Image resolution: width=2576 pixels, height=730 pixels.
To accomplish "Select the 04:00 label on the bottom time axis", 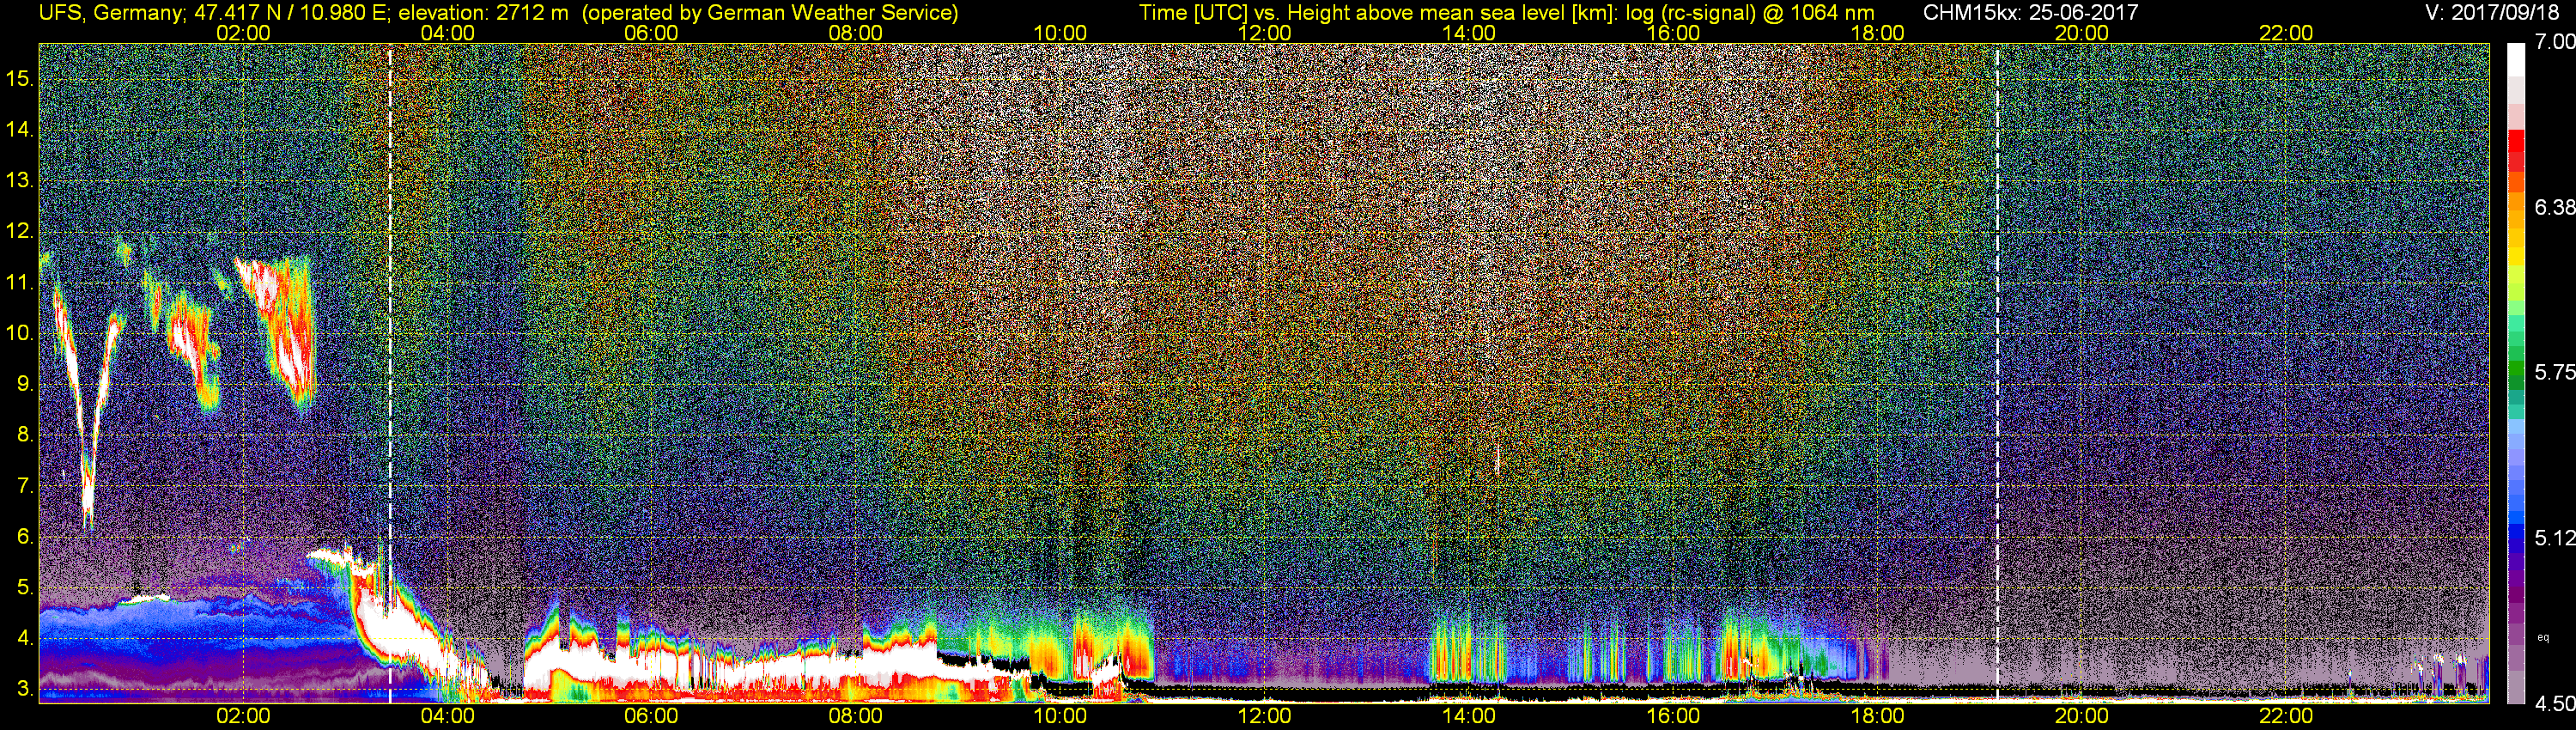I will pyautogui.click(x=447, y=716).
